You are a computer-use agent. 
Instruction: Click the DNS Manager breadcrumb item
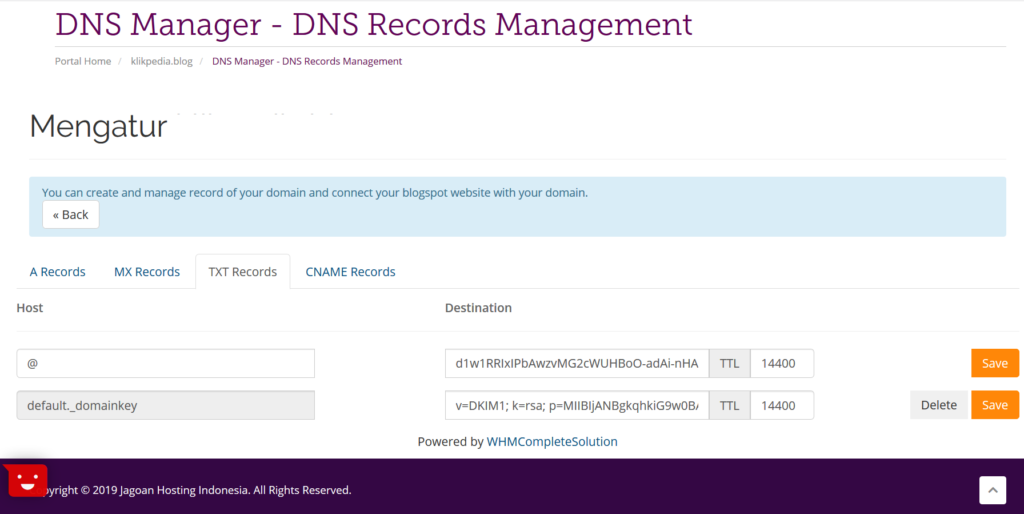(x=307, y=61)
